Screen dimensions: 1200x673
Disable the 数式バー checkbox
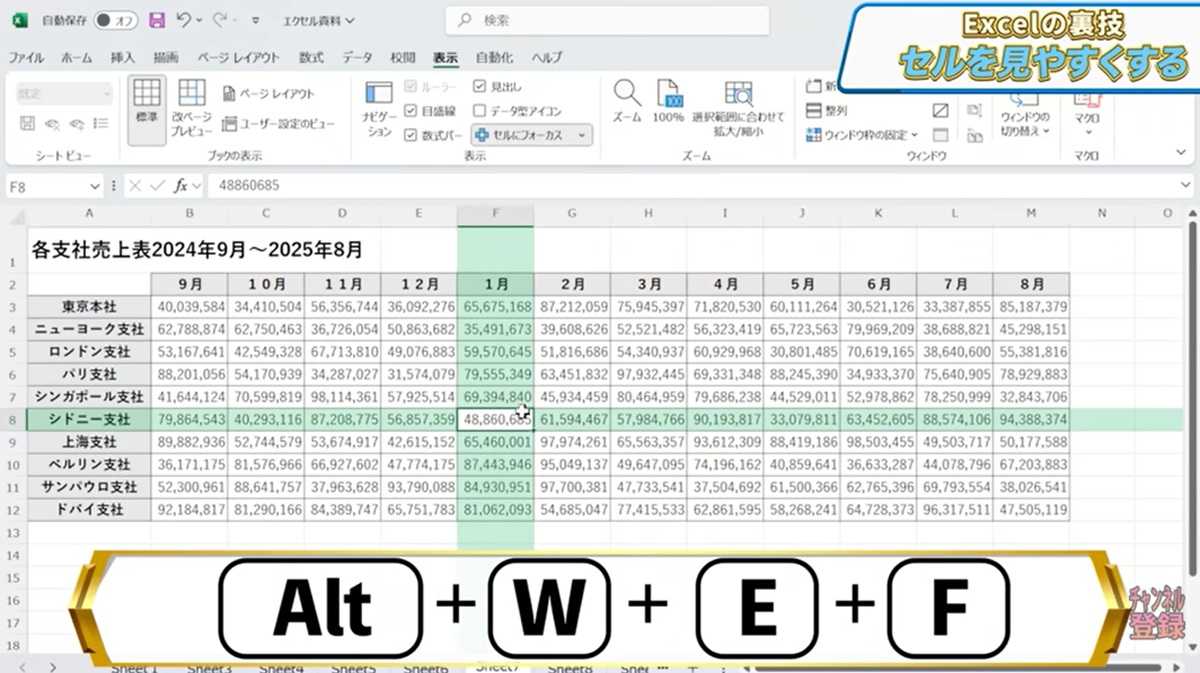coord(413,135)
